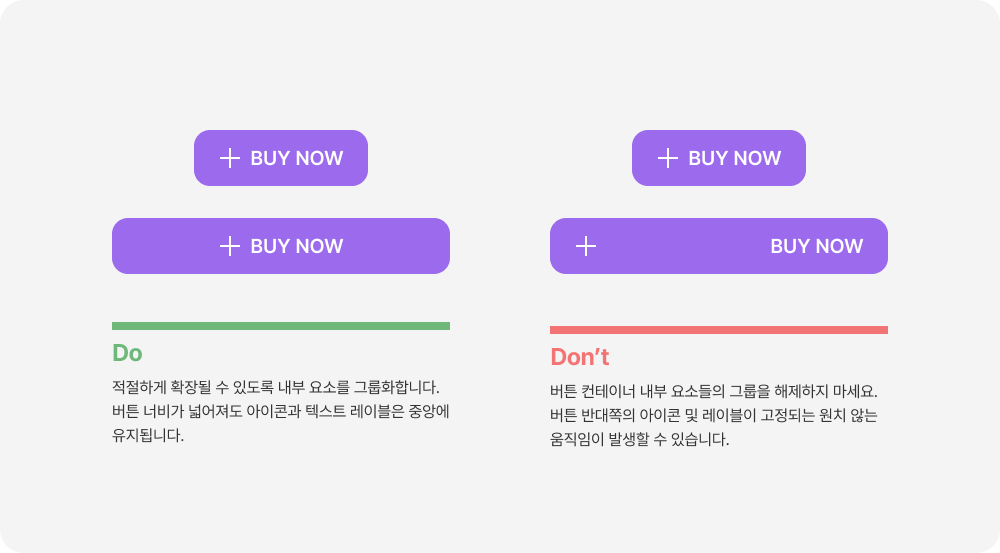Viewport: 1000px width, 553px height.
Task: Click the Don't line starting with 버튼 반대쪽의
Action: (x=714, y=415)
